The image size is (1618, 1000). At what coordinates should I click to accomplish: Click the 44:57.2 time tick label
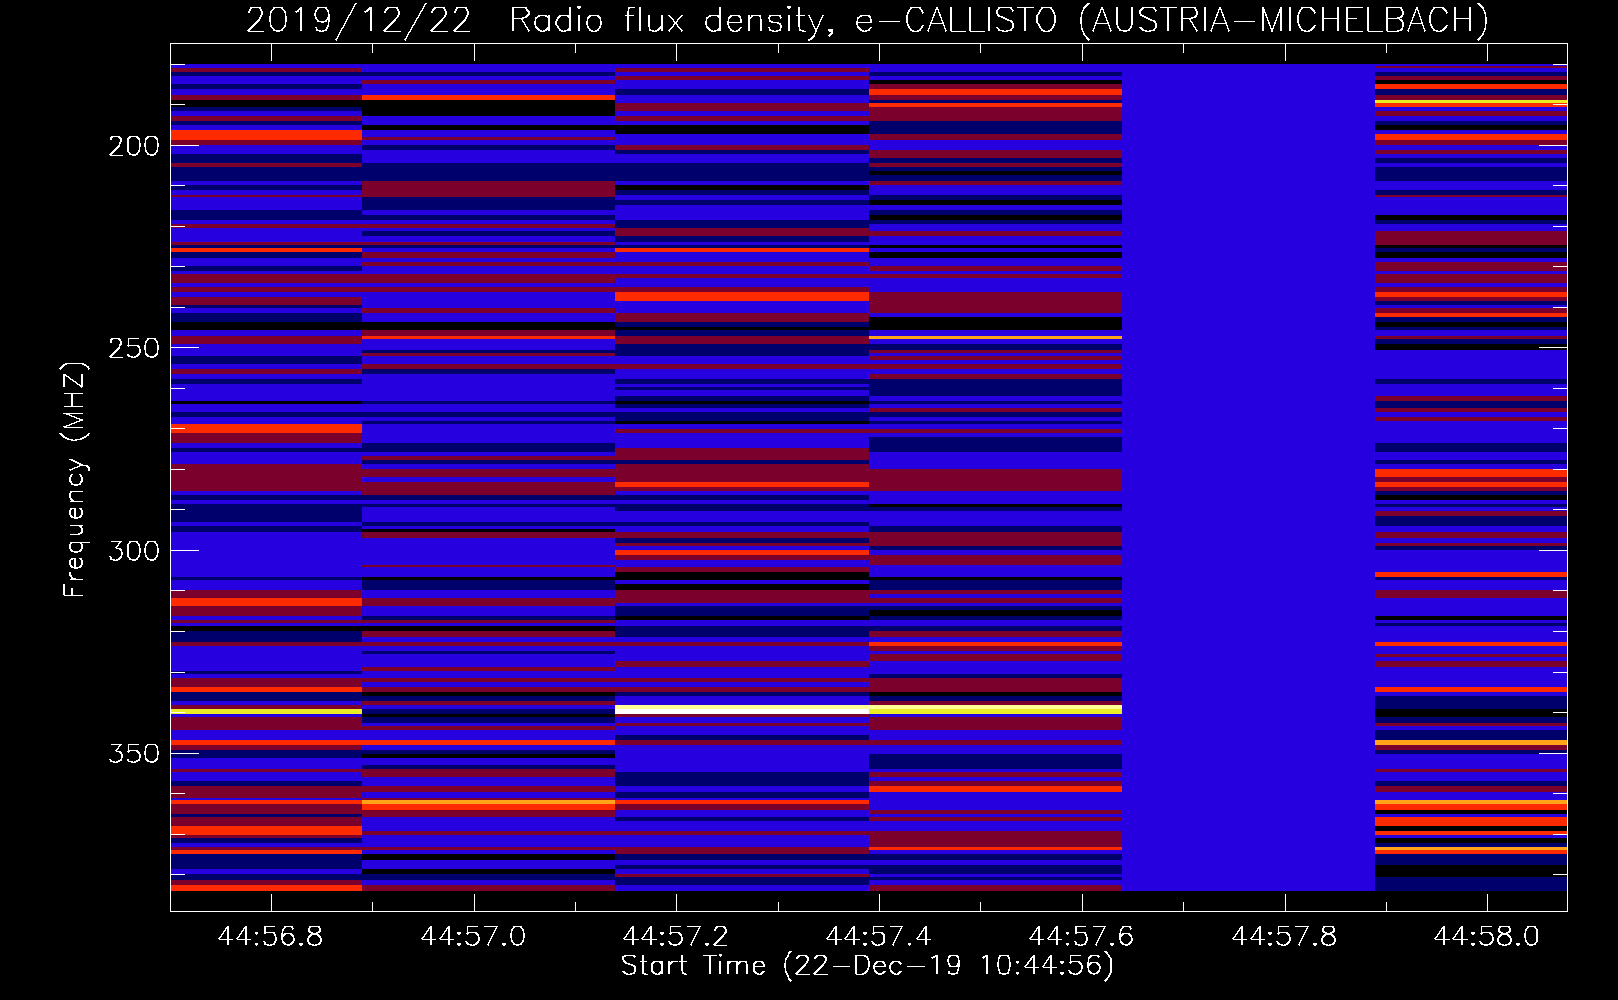coord(675,937)
